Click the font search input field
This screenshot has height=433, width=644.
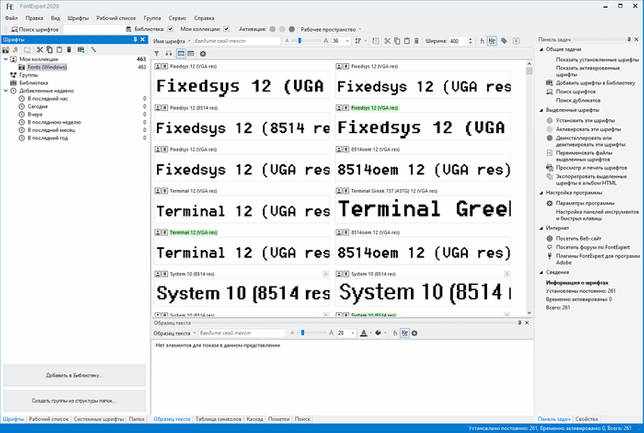tap(93, 30)
